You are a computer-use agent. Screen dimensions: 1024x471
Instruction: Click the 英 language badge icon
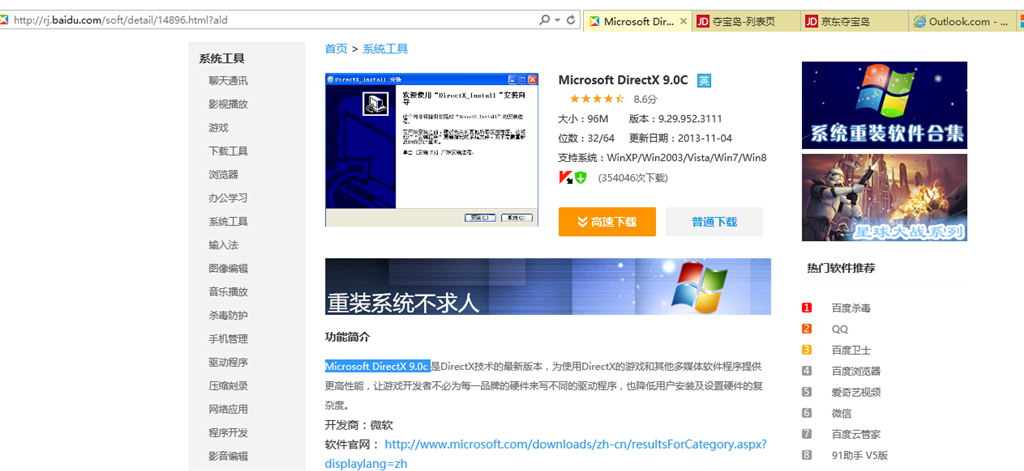click(704, 81)
